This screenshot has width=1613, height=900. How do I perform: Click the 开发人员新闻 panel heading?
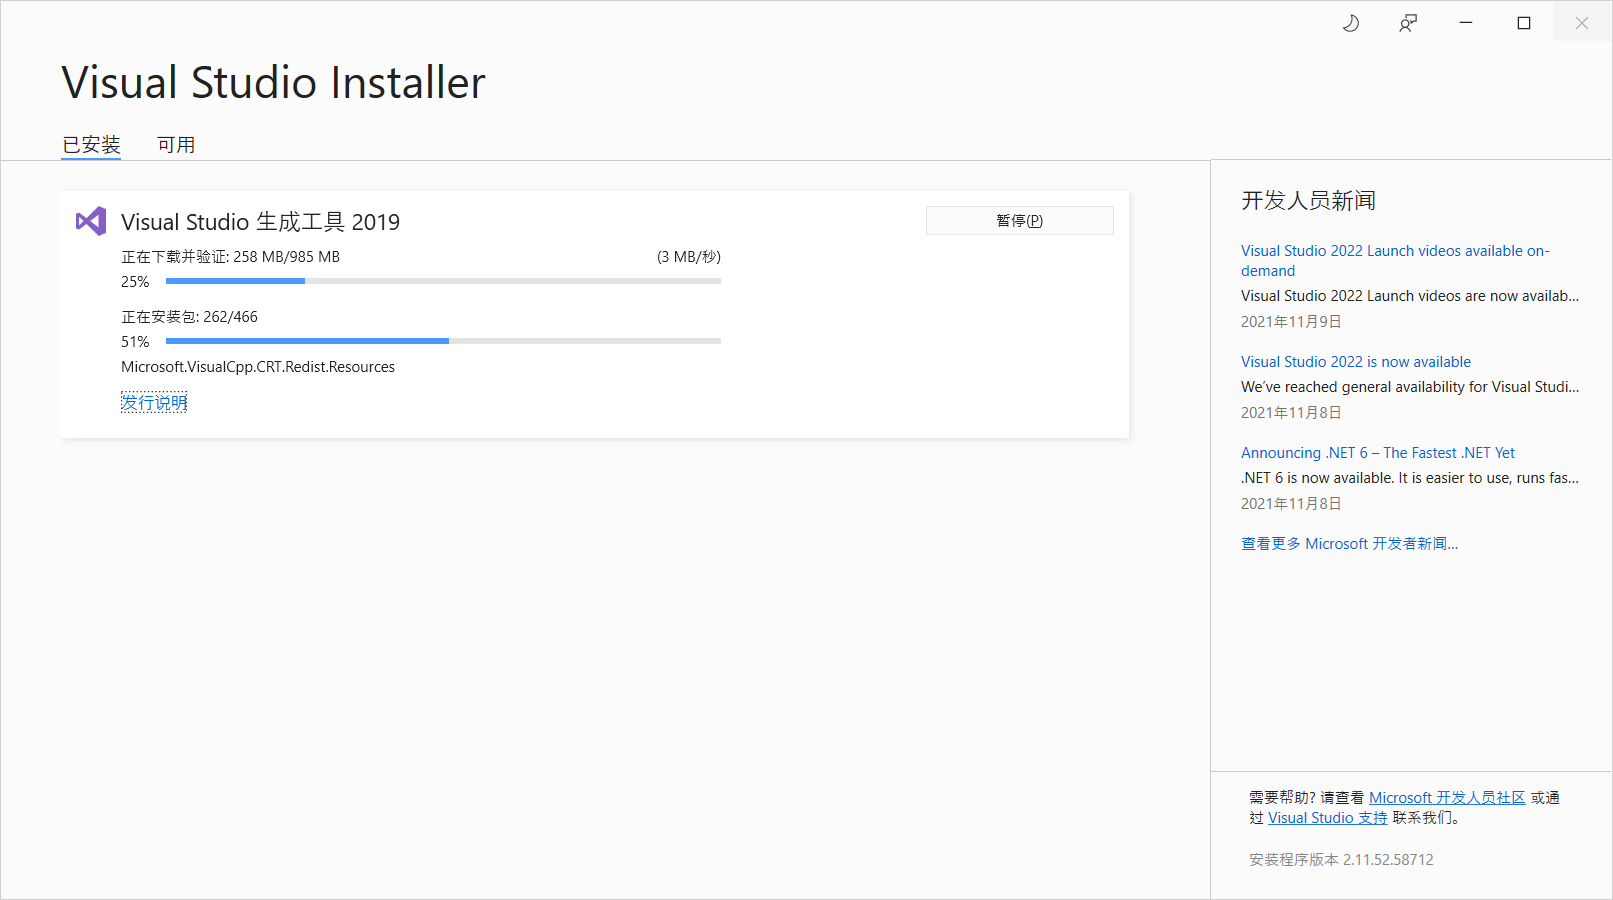(x=1308, y=200)
